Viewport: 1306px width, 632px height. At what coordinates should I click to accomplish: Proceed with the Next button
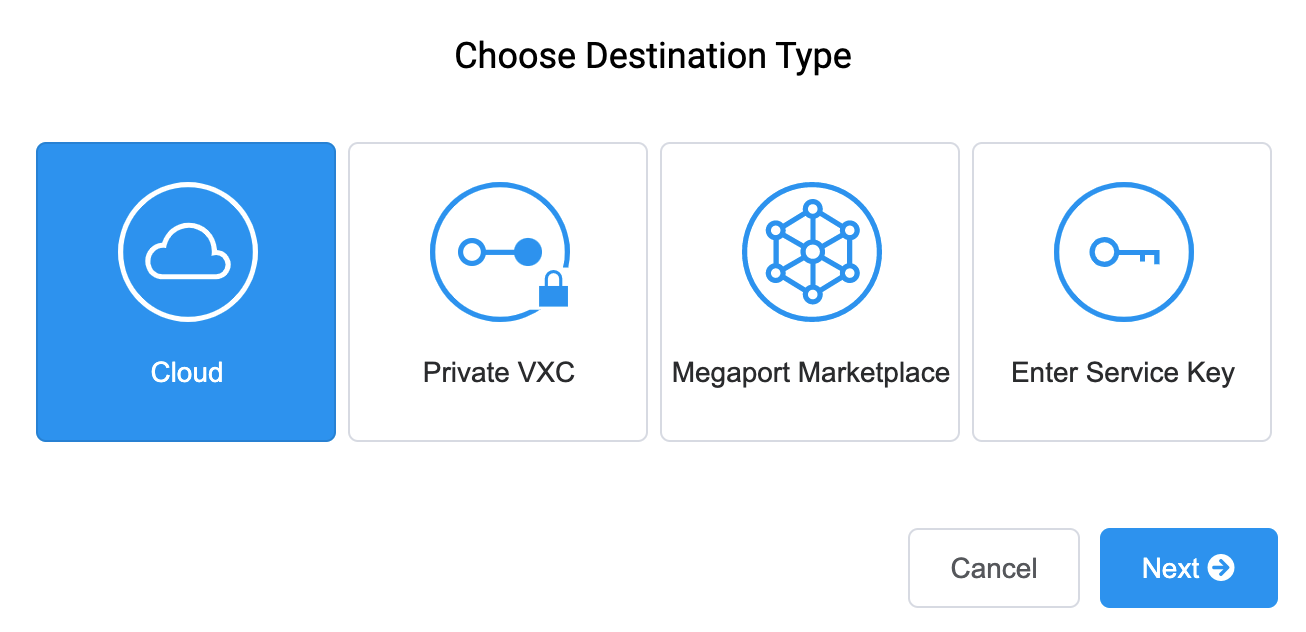[1189, 568]
